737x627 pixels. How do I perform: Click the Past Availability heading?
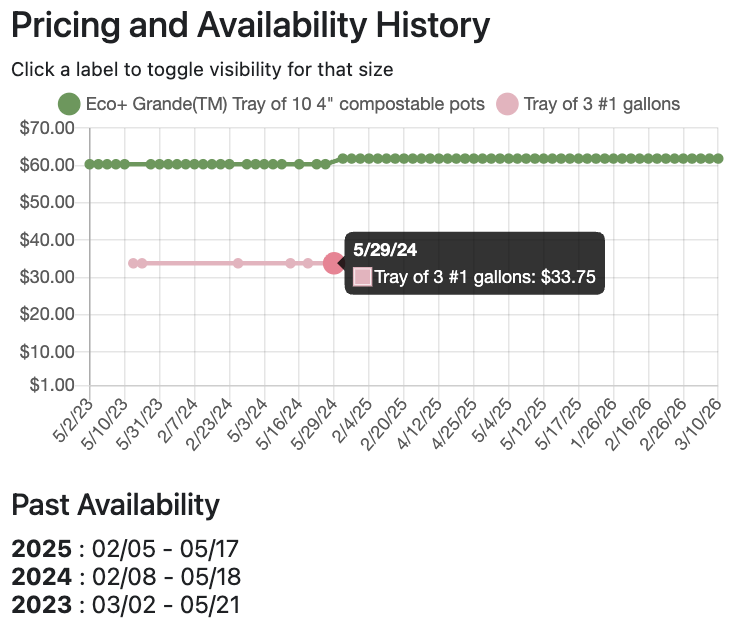115,505
